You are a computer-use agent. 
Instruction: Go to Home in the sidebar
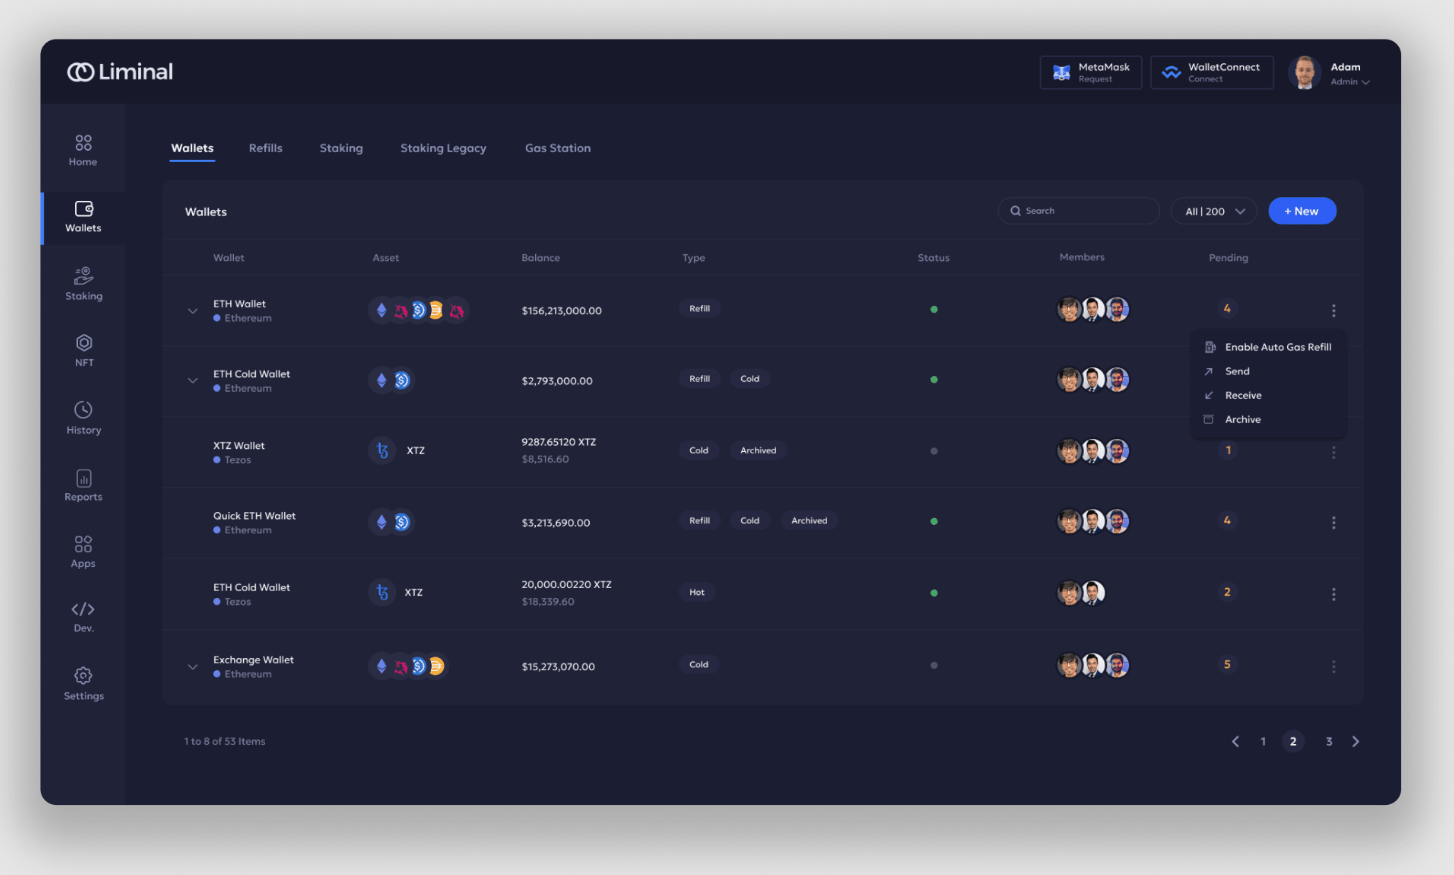coord(83,150)
